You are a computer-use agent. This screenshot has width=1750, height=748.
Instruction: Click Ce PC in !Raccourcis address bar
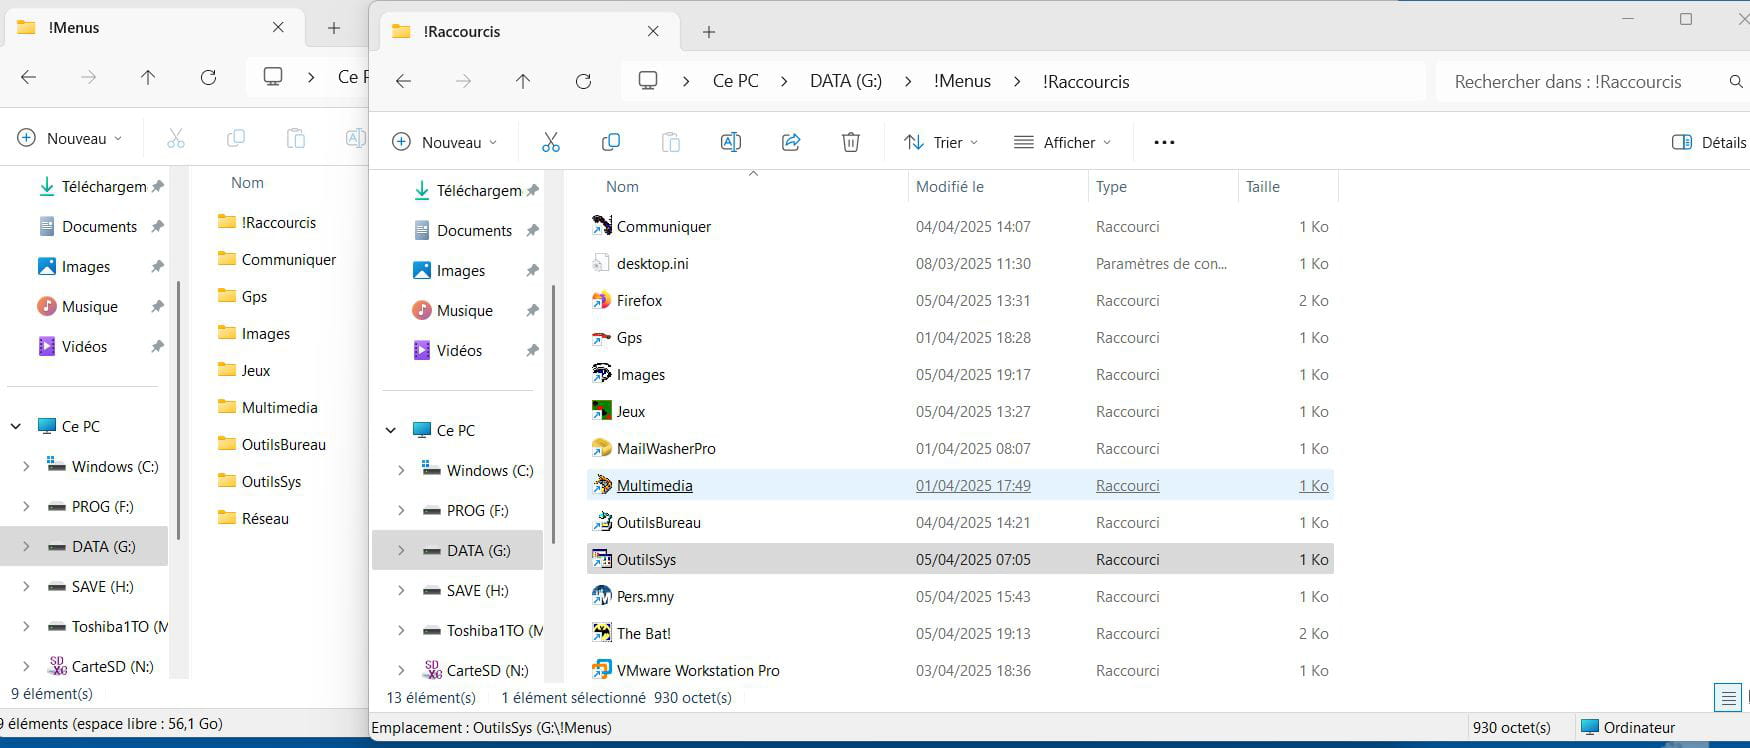736,81
